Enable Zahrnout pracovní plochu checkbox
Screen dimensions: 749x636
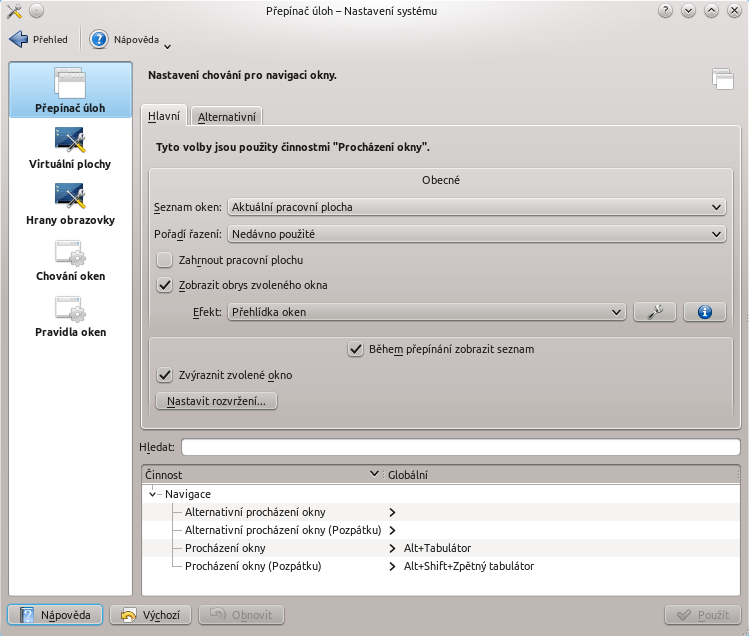(x=164, y=260)
